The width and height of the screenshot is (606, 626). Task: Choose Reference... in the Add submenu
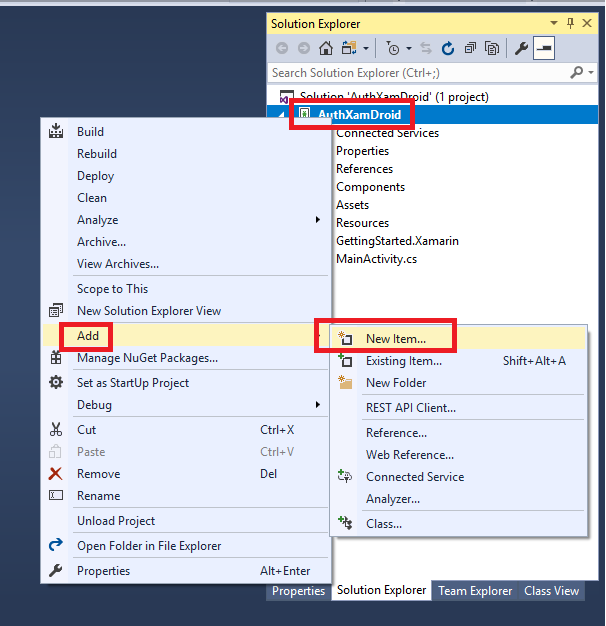coord(459,433)
